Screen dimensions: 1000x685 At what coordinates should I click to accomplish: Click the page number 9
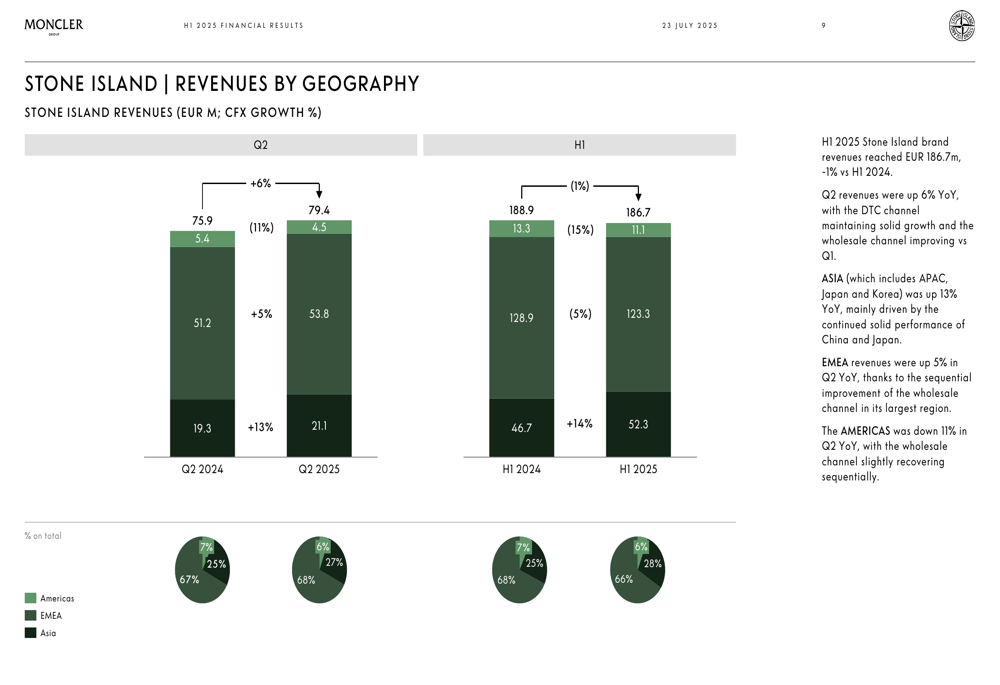[823, 26]
